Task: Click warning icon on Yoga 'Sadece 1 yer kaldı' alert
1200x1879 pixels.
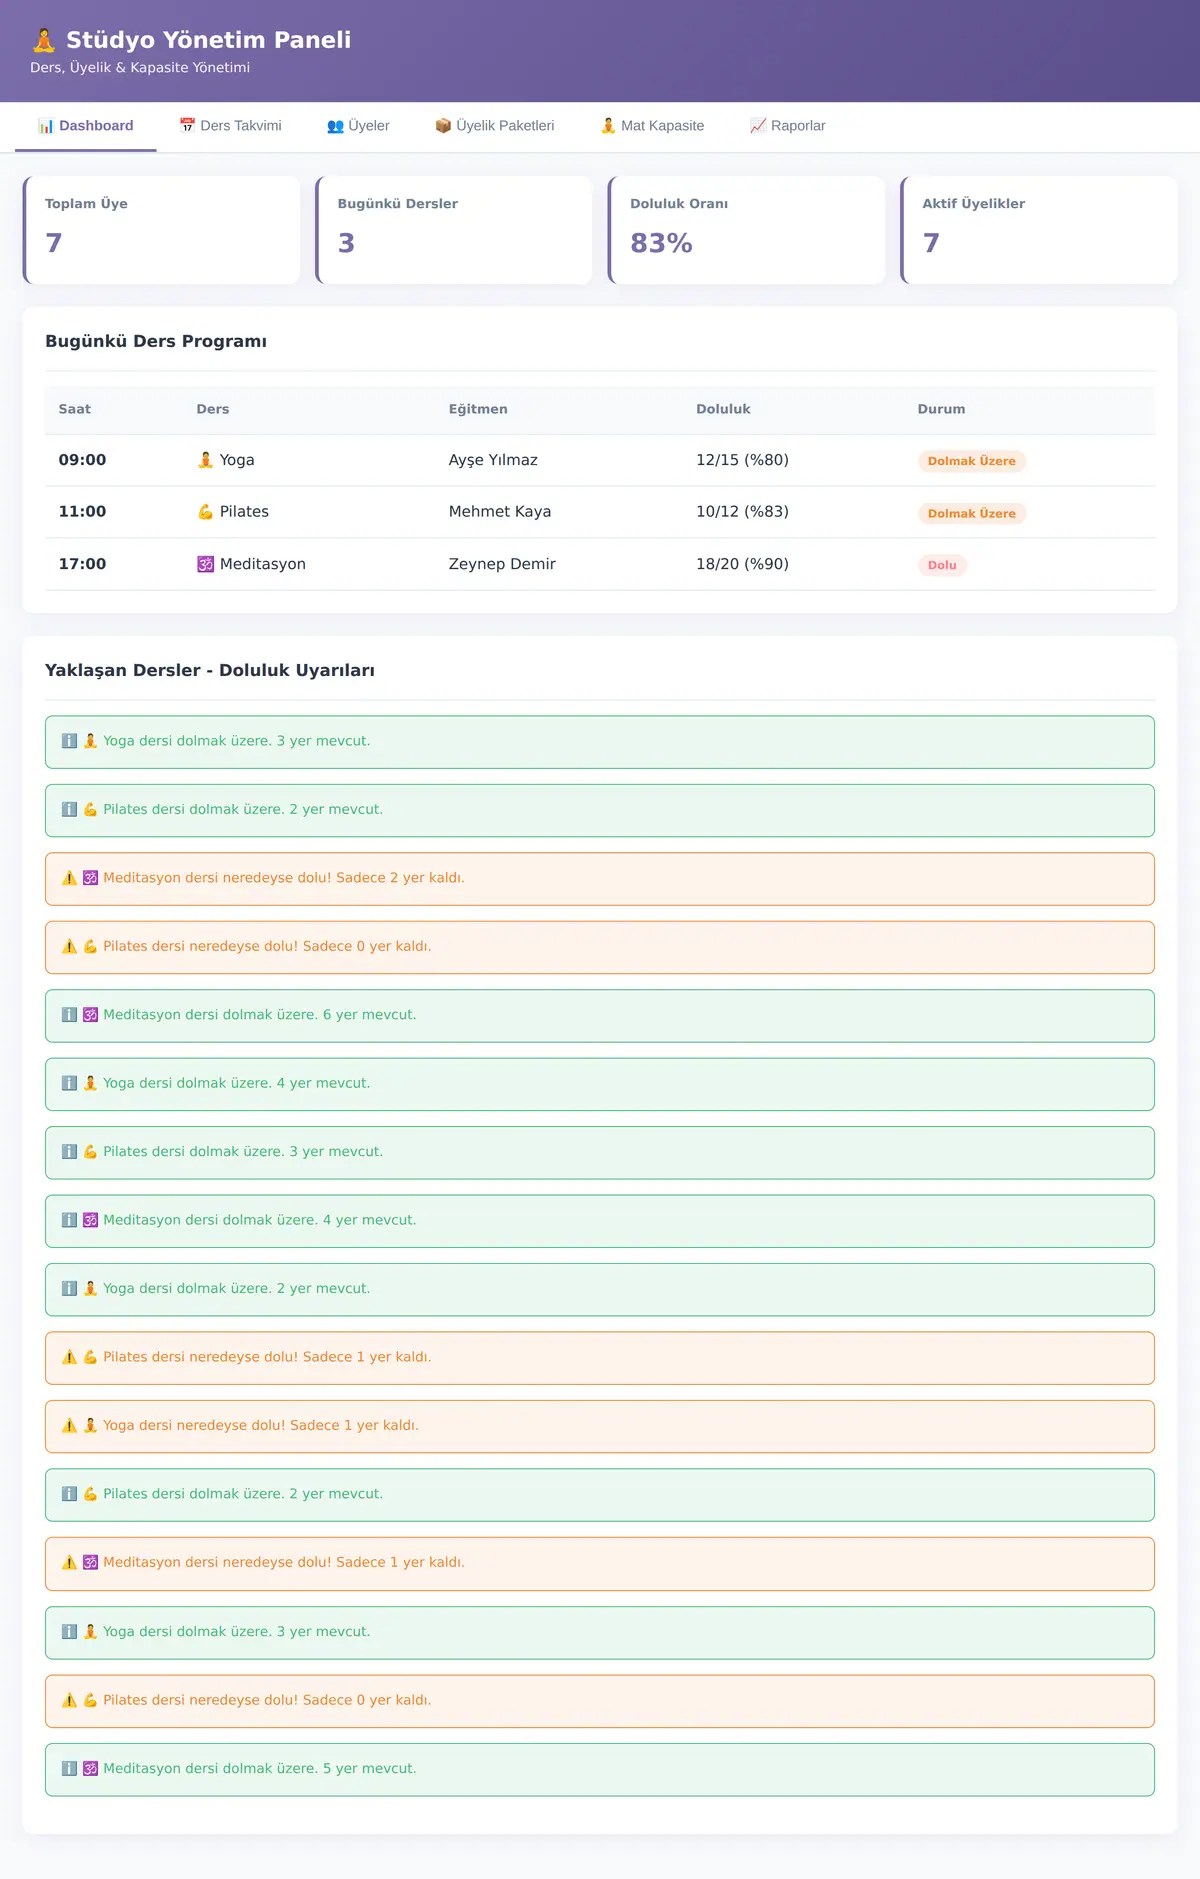Action: point(69,1426)
